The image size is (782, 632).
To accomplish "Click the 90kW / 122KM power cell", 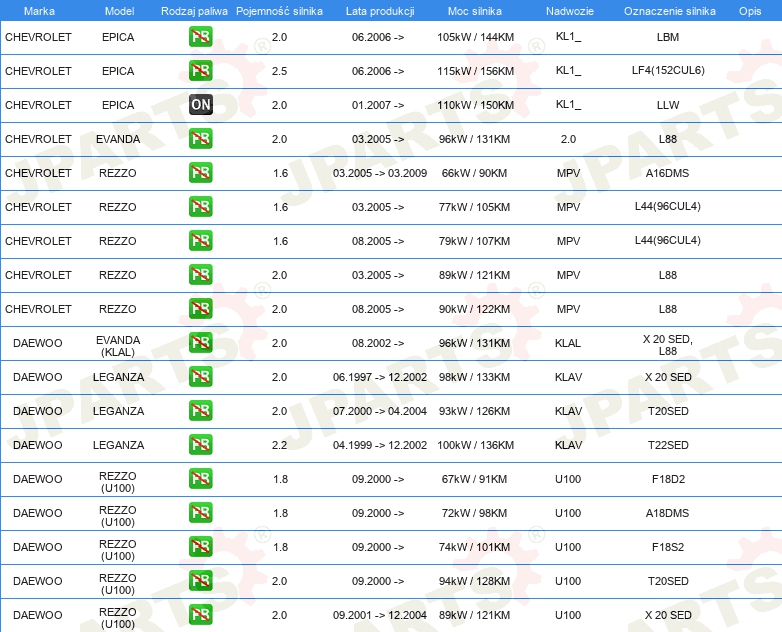I will 474,309.
